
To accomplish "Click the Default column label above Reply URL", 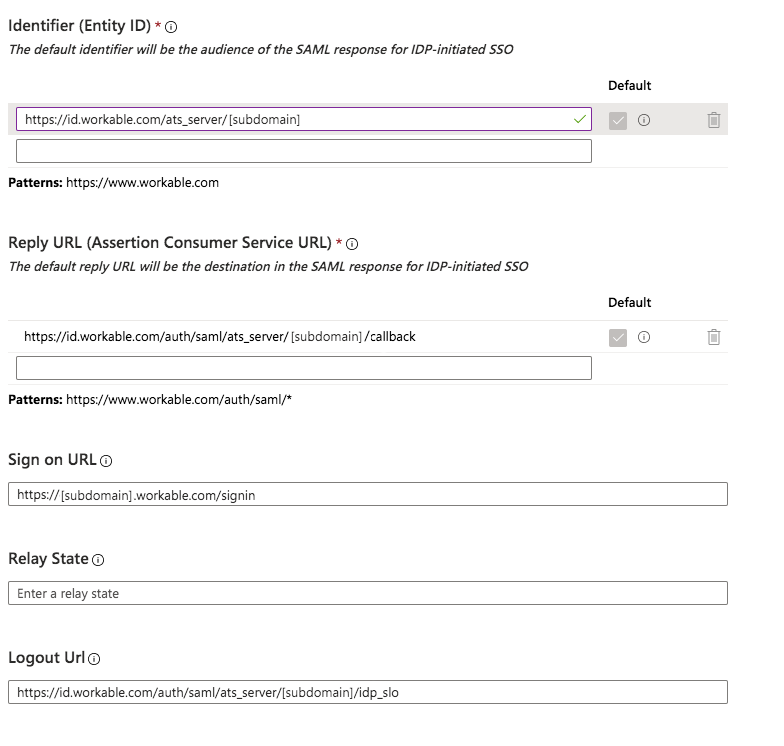I will pos(630,302).
